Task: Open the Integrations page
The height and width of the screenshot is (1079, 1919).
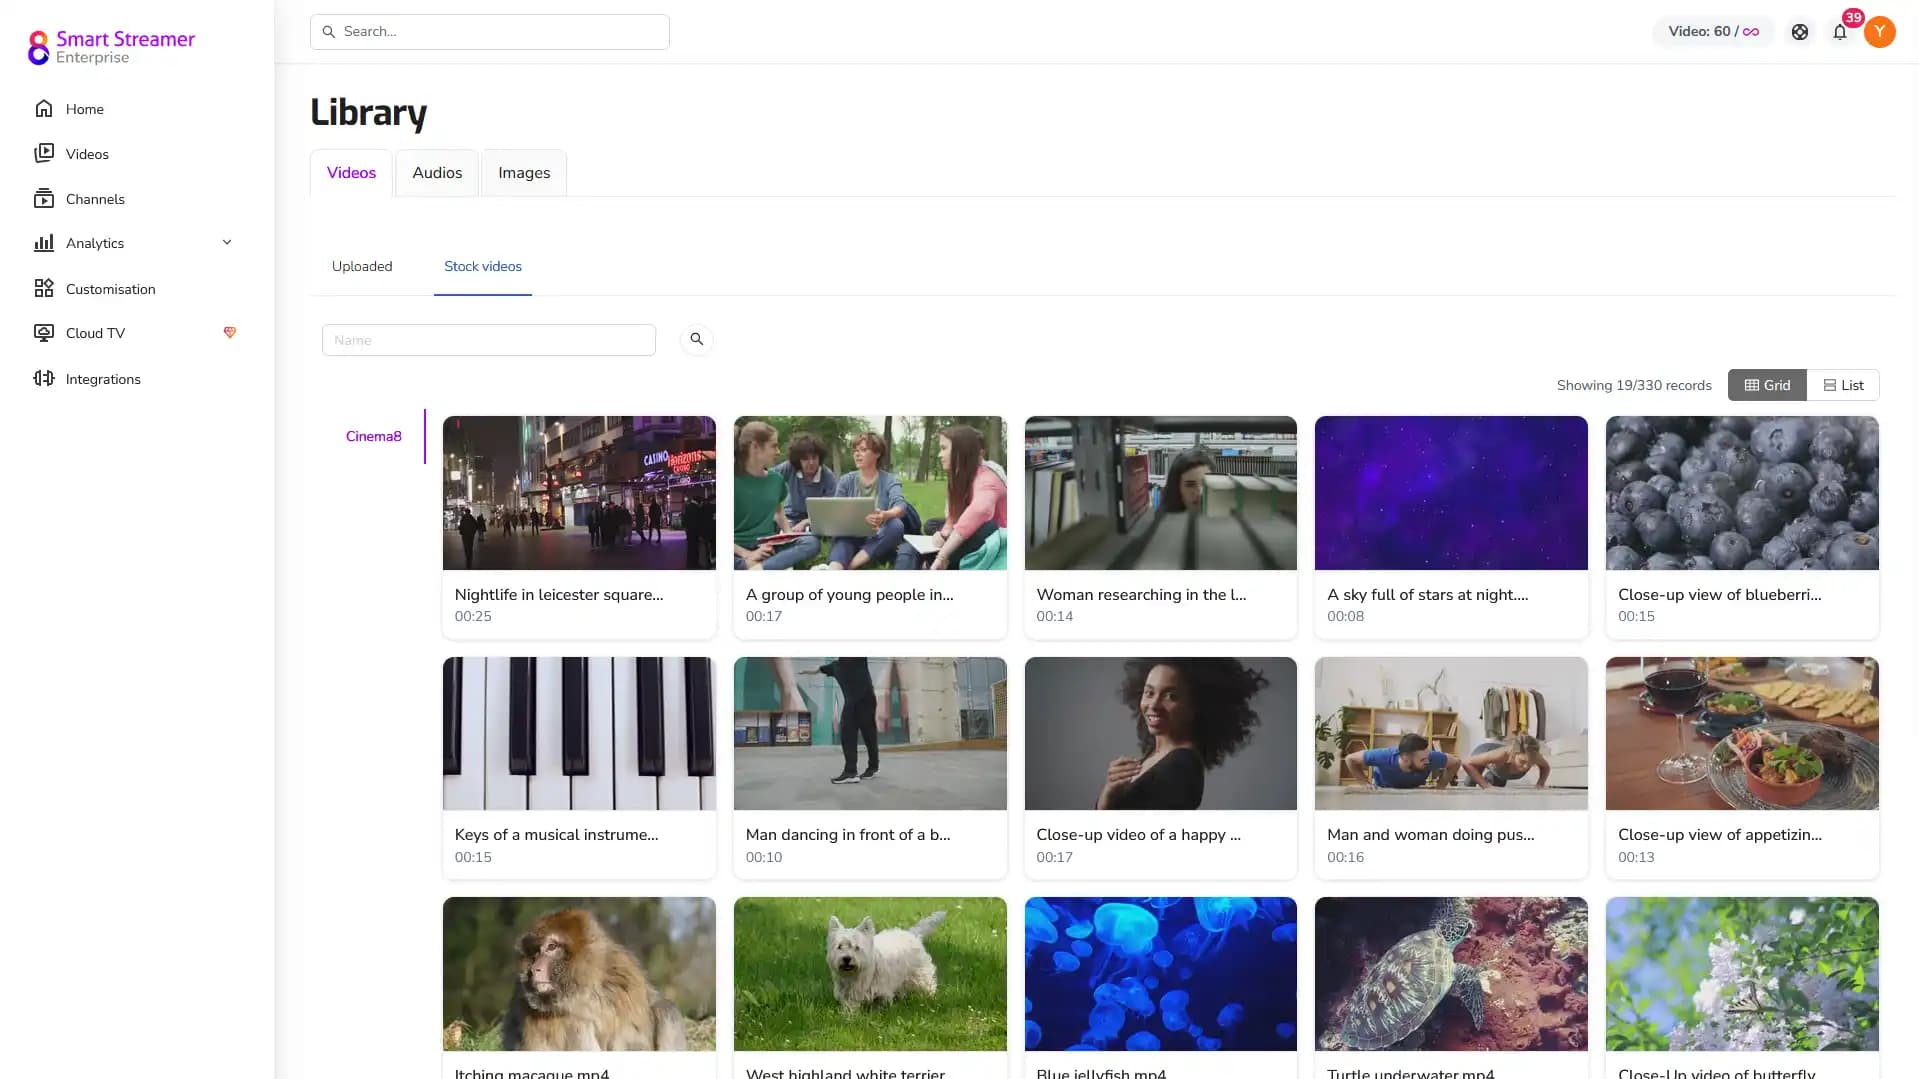Action: tap(103, 378)
